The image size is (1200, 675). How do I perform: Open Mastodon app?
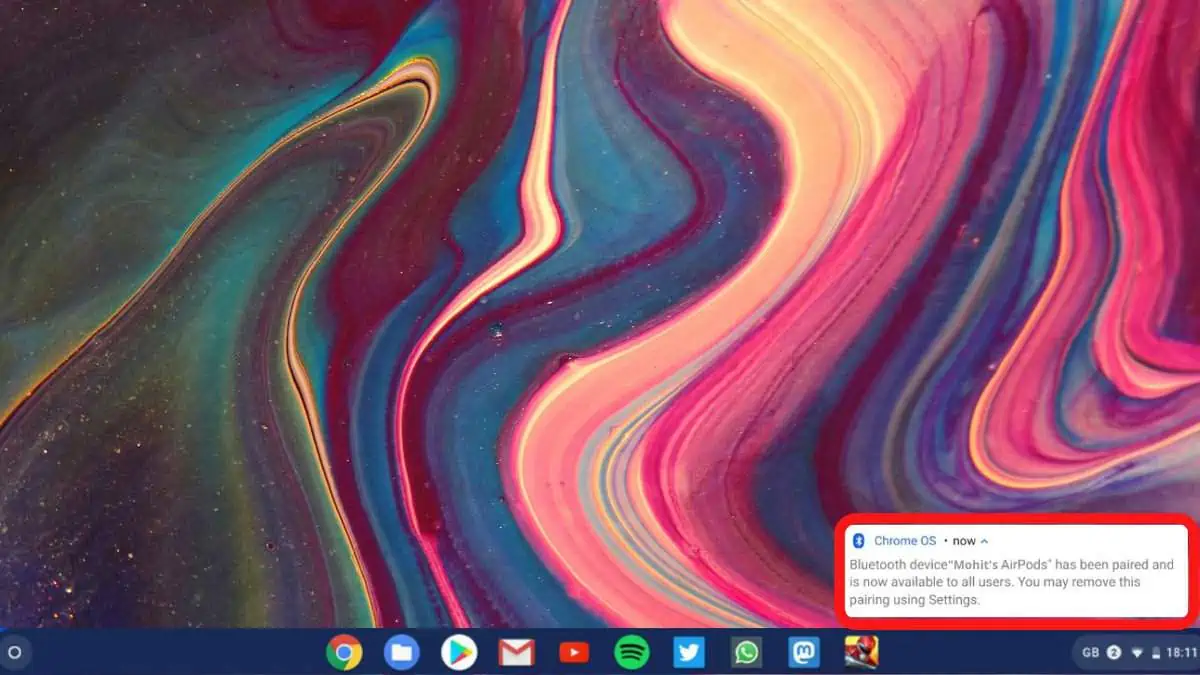pyautogui.click(x=804, y=653)
